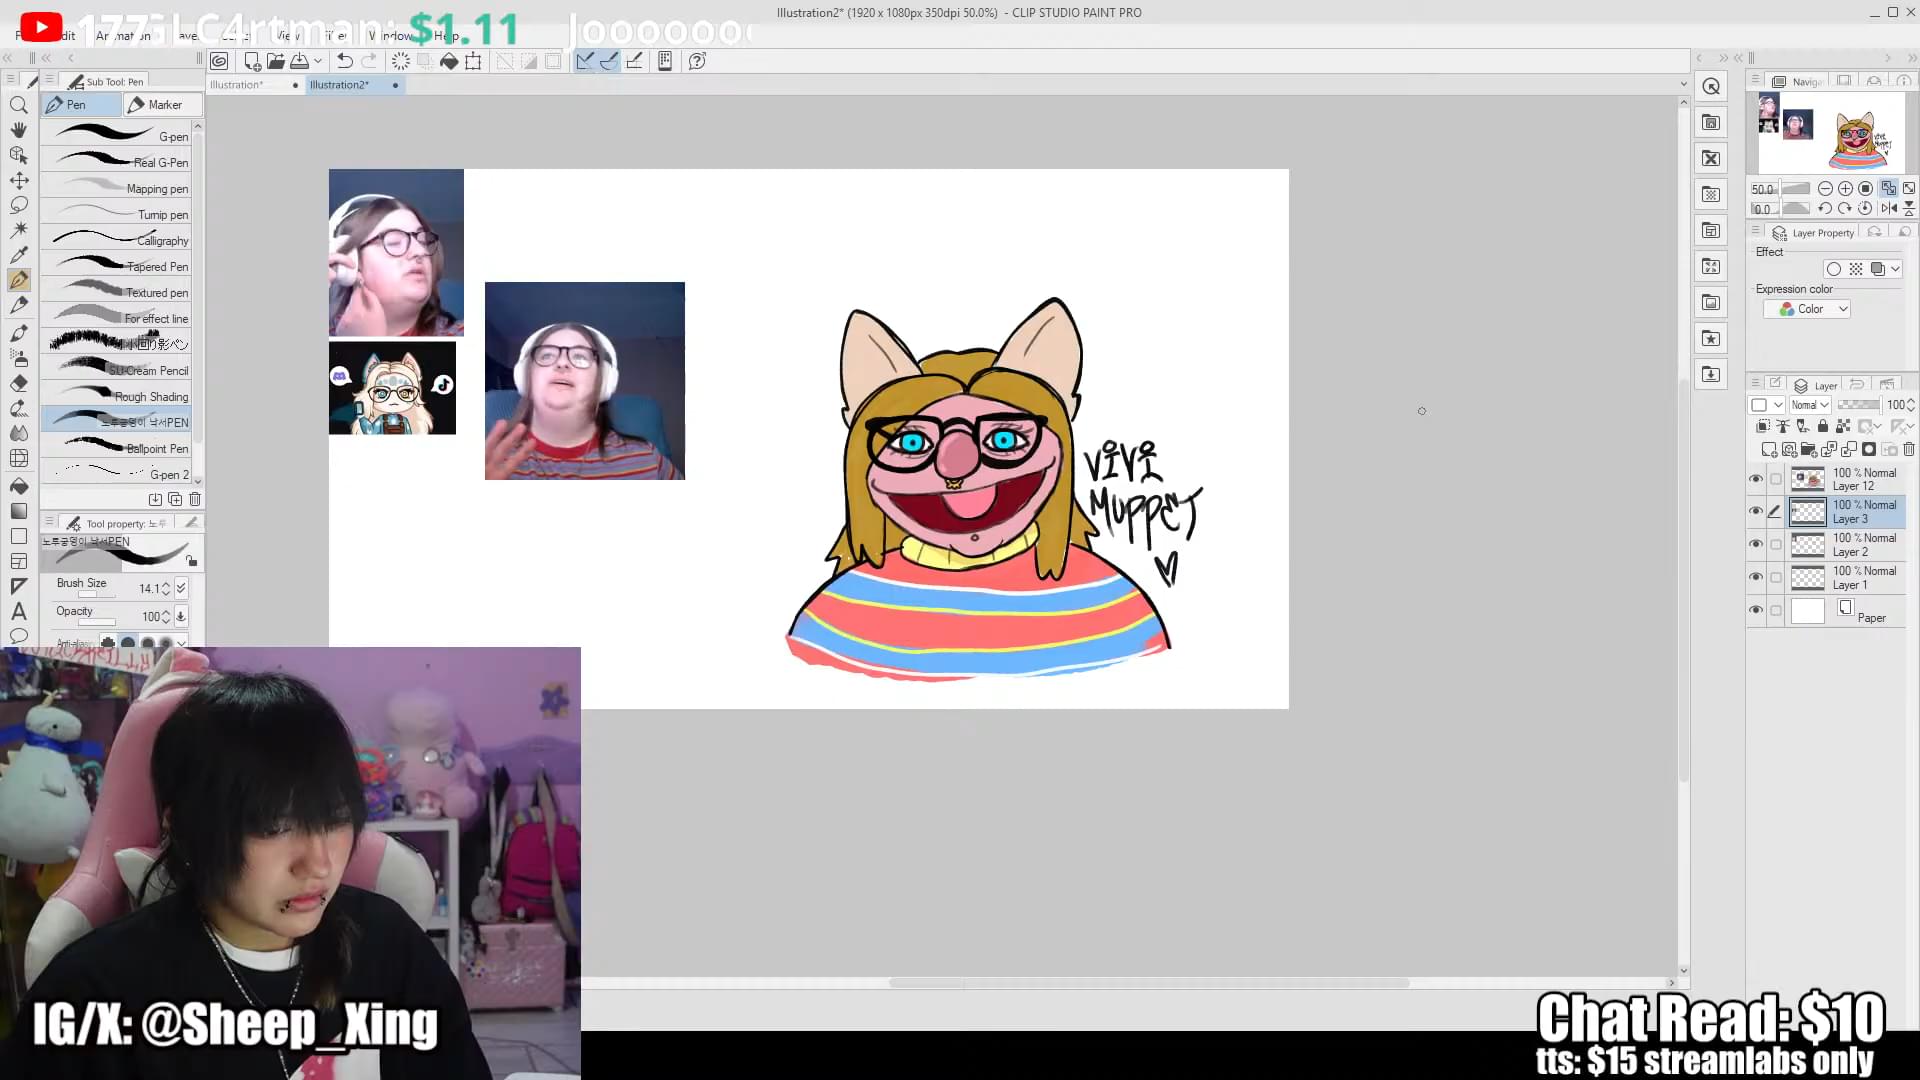Select the Fill bucket tool
The width and height of the screenshot is (1920, 1080).
tap(19, 486)
